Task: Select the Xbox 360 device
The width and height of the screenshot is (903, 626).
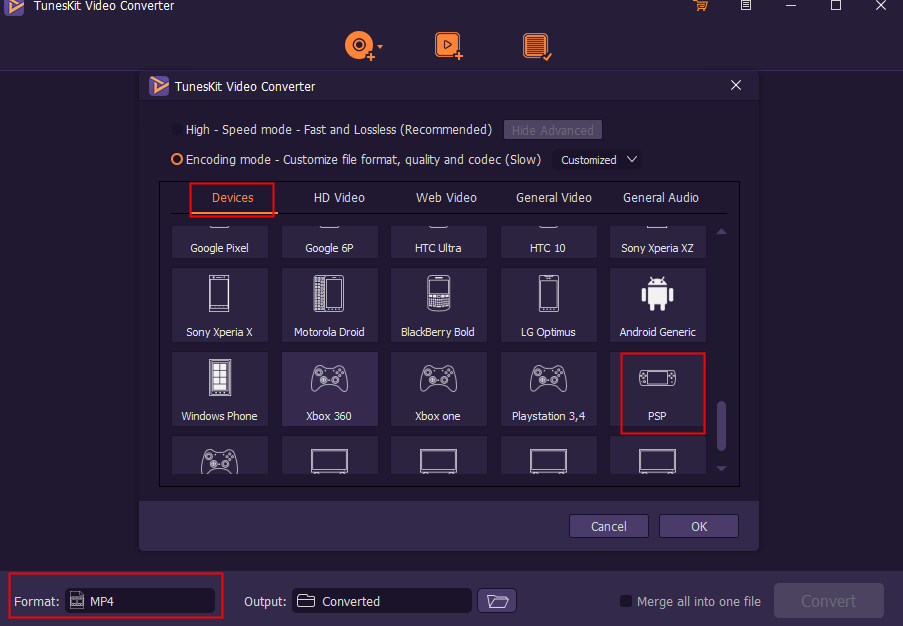Action: point(329,389)
